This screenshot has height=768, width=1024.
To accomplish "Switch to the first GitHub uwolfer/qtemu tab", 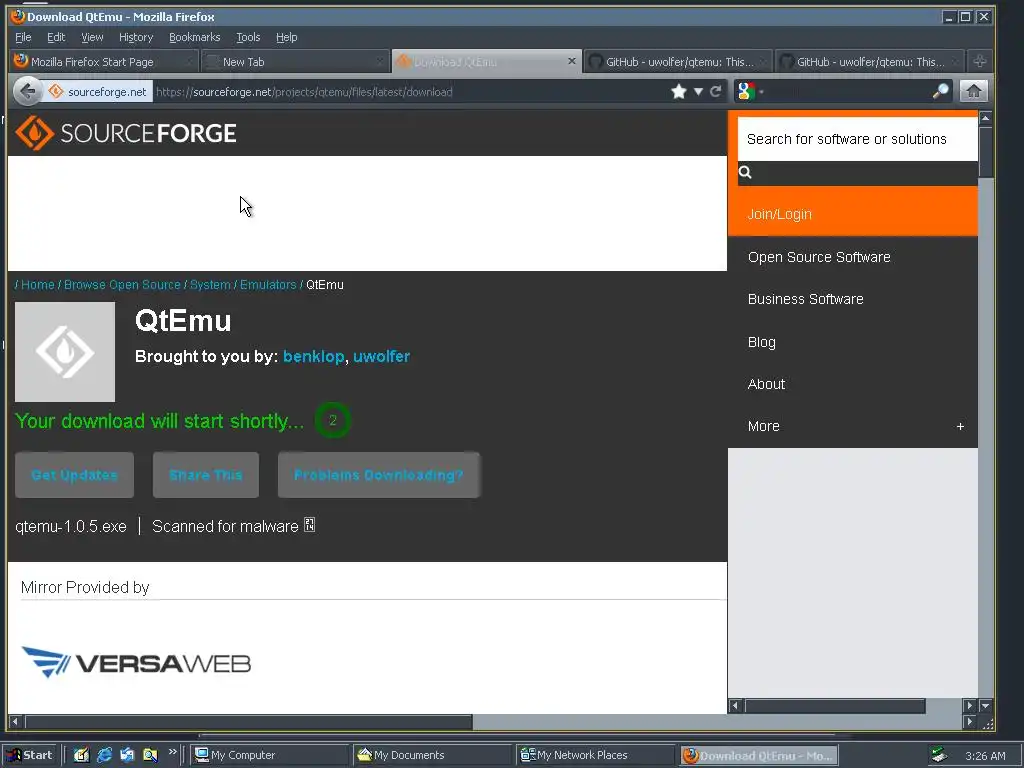I will point(677,61).
